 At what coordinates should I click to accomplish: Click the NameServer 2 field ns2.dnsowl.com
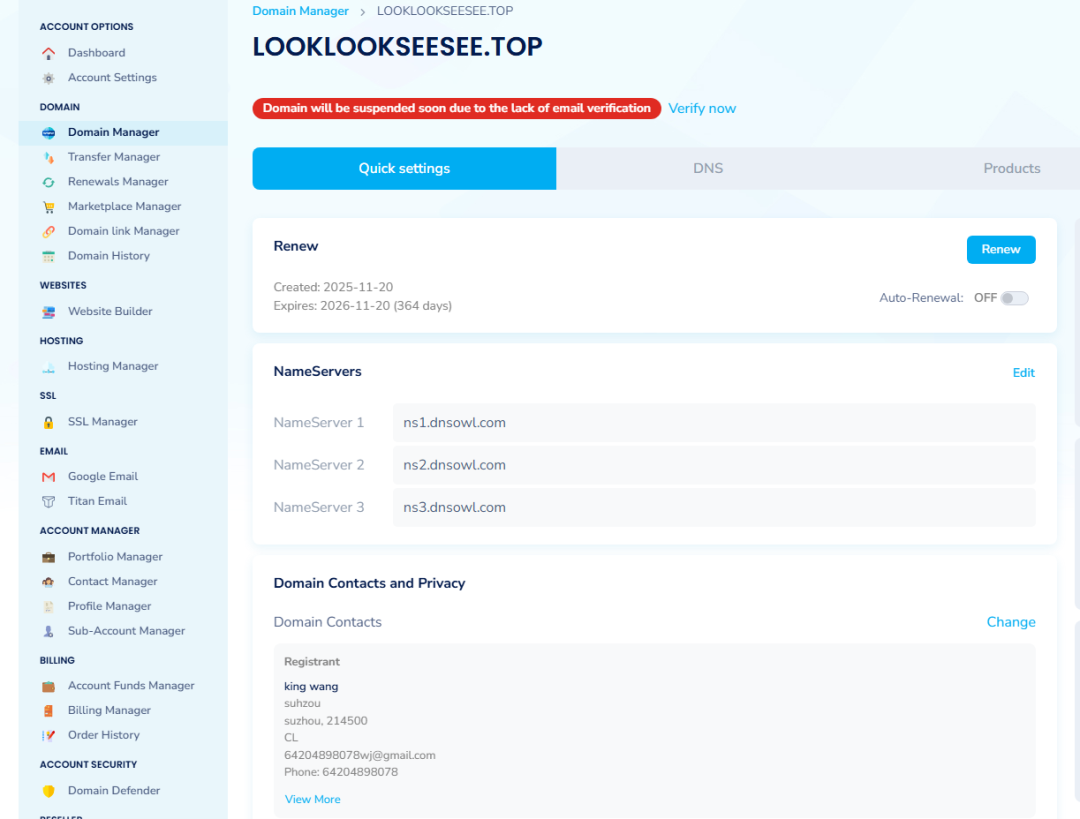[x=714, y=465]
